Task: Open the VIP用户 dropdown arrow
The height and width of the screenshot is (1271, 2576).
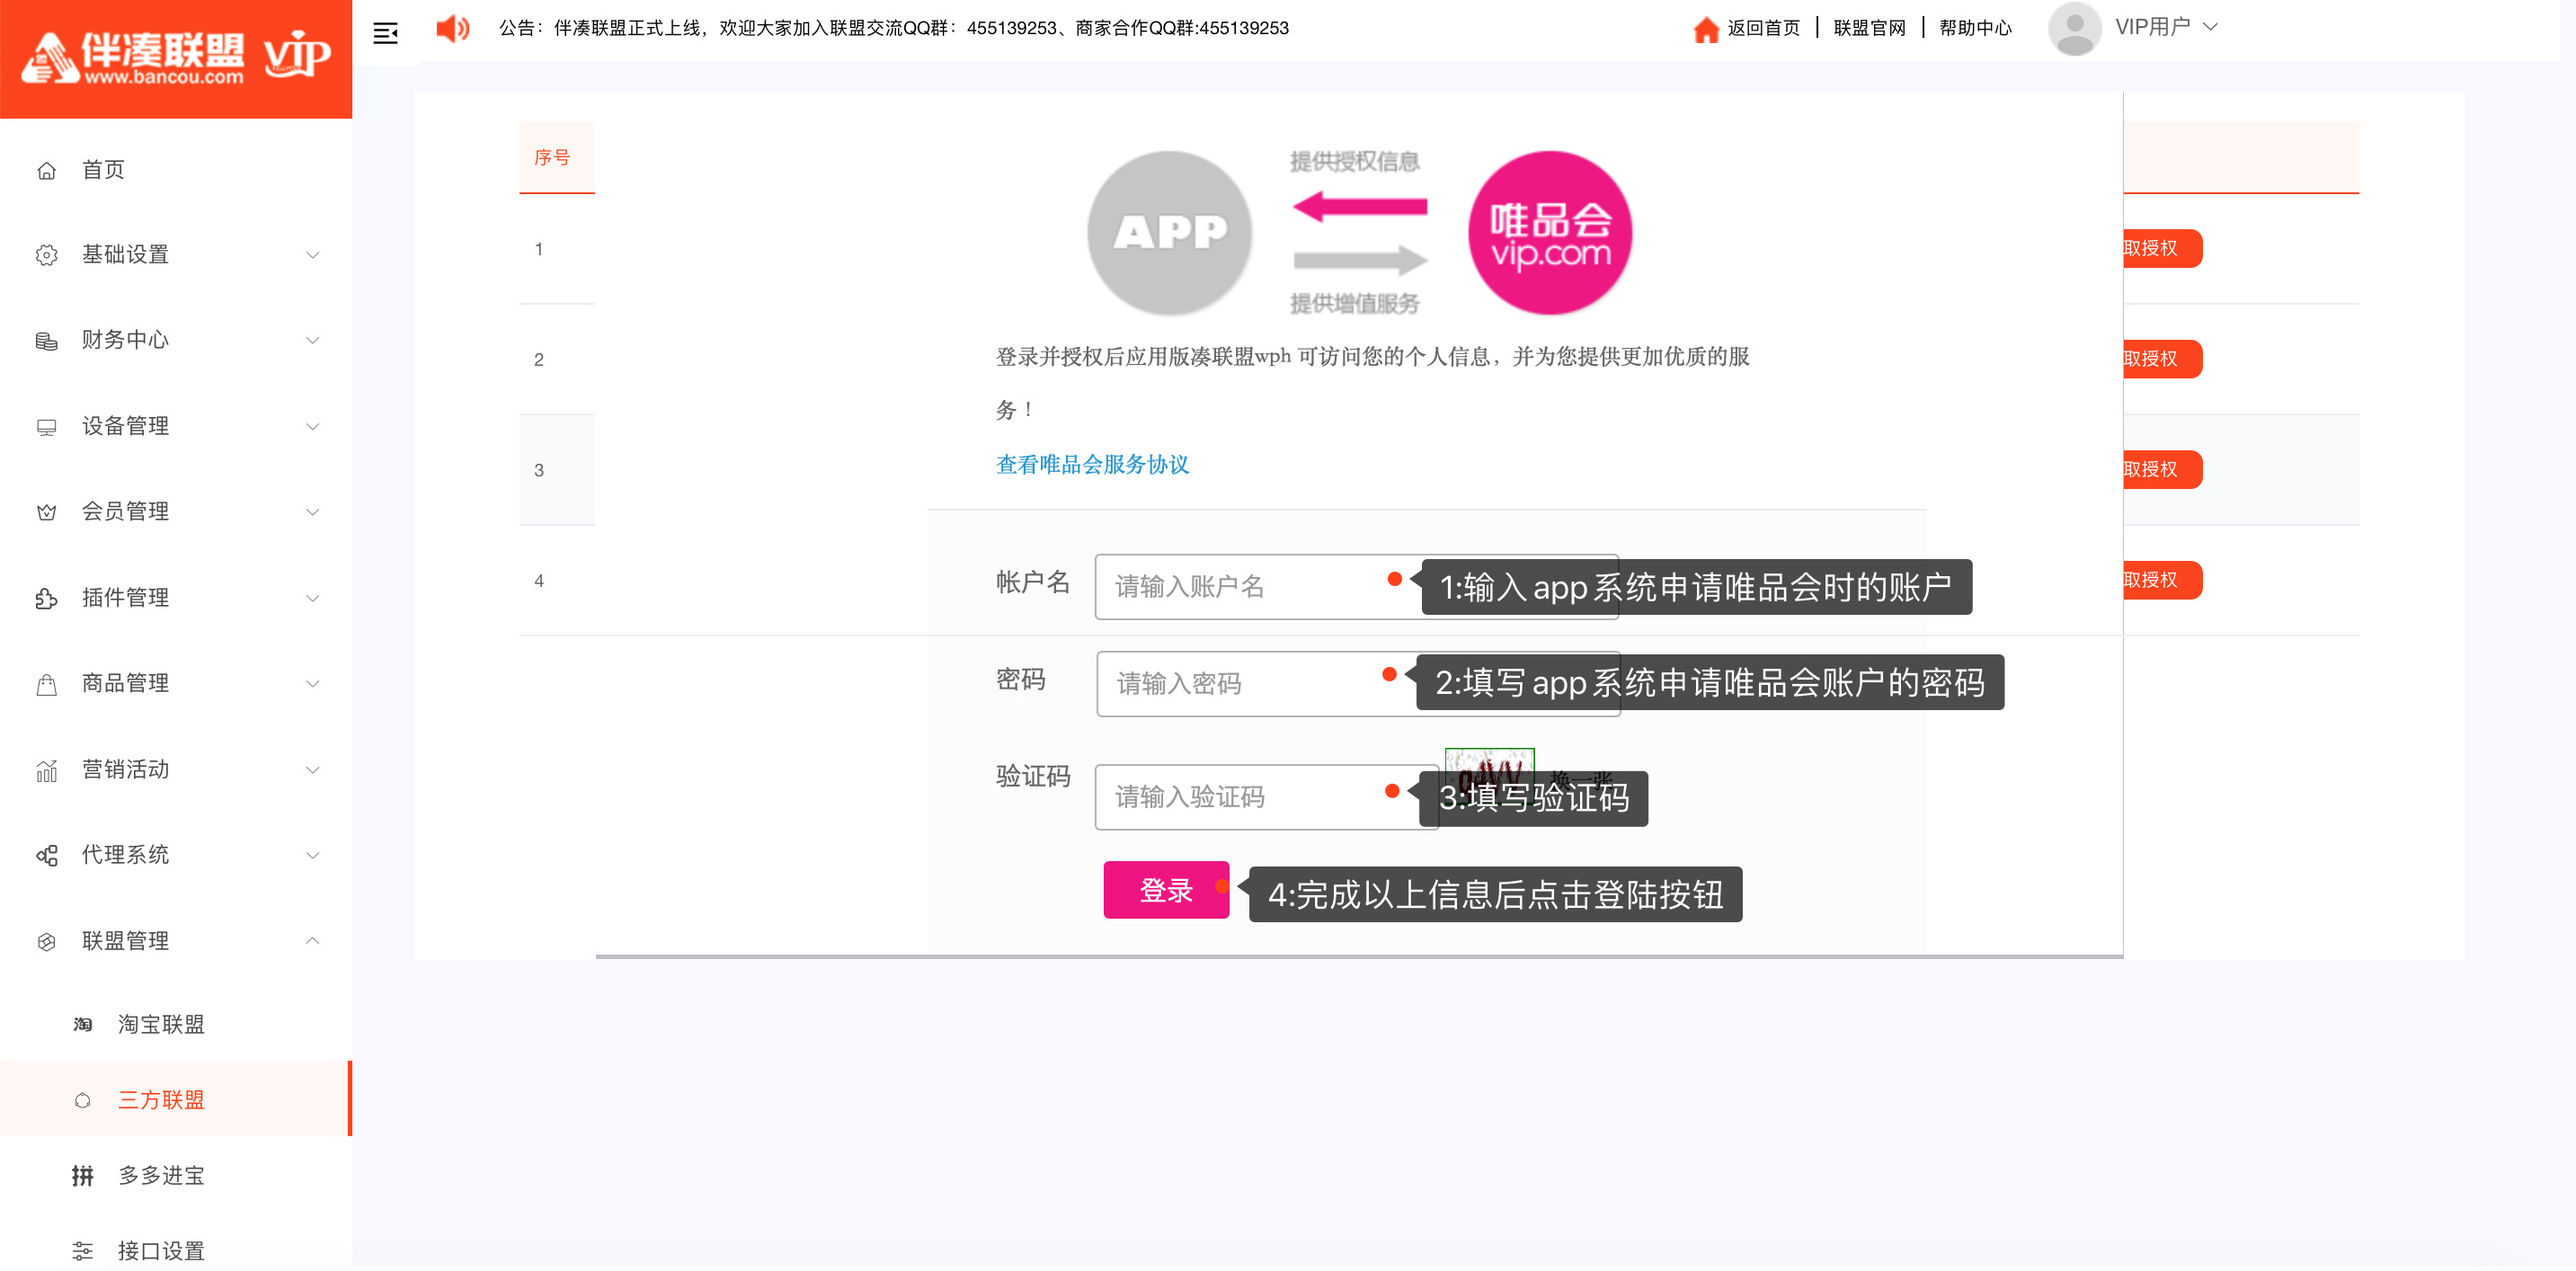Action: coord(2211,27)
